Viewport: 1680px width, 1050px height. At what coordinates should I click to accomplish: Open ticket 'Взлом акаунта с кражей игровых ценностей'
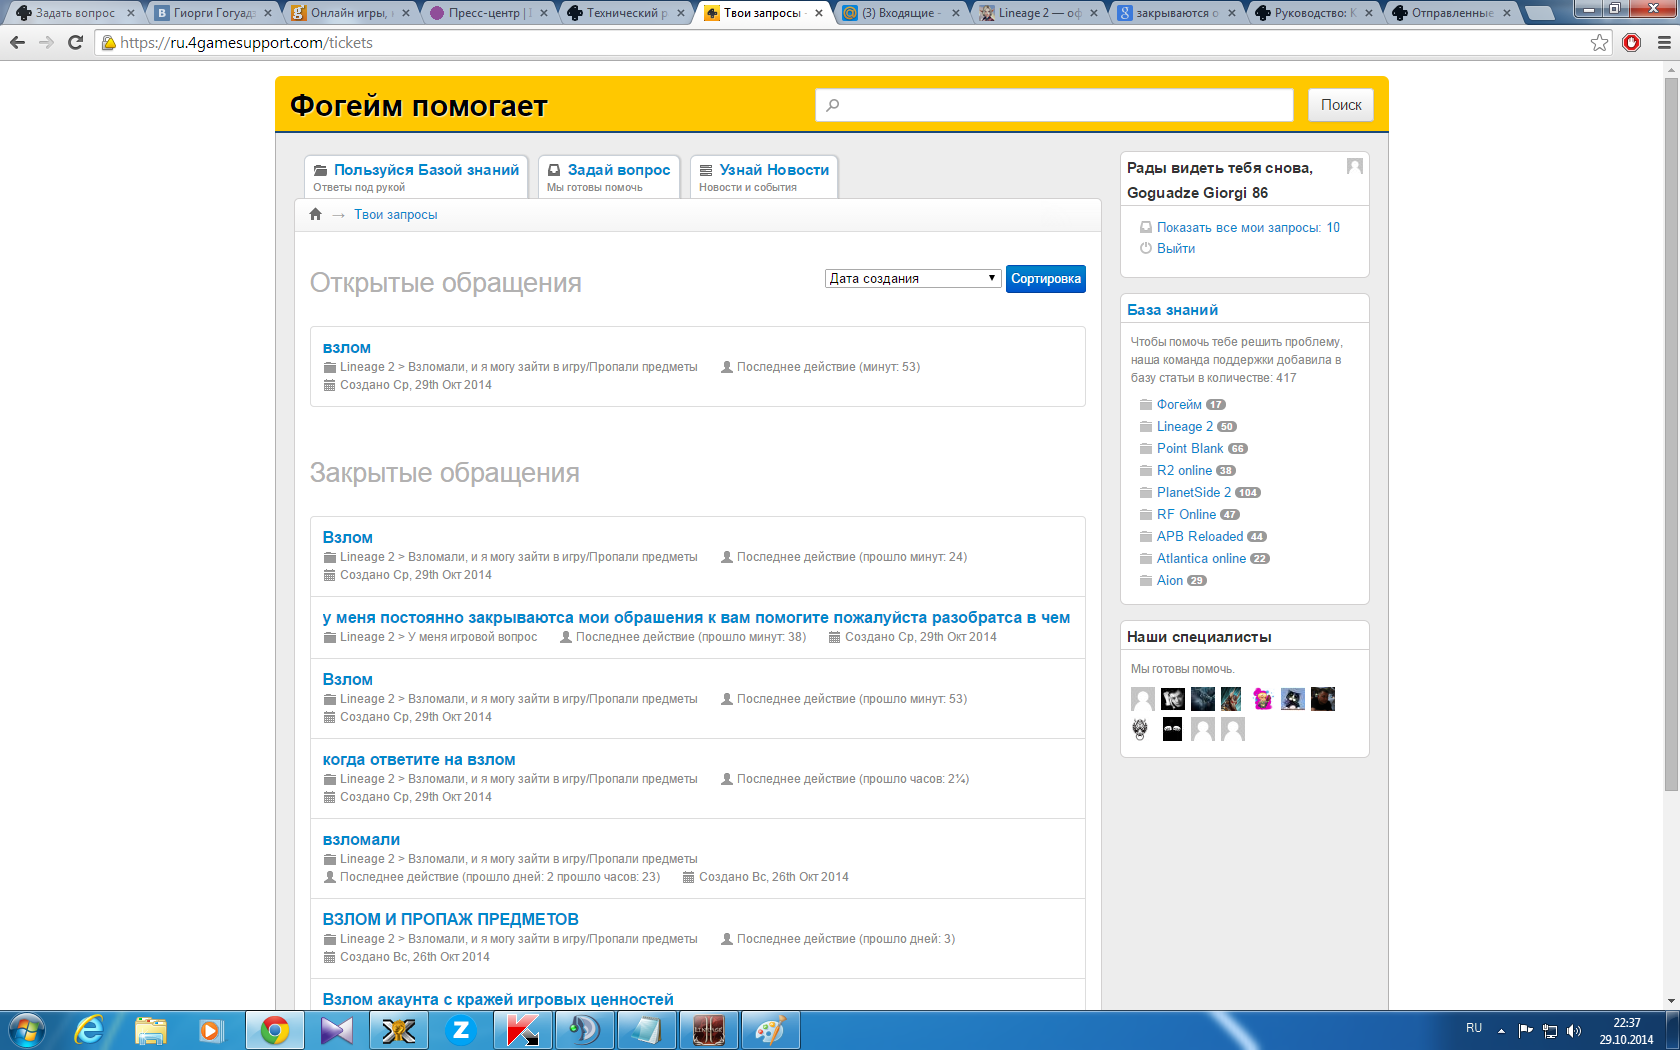tap(498, 999)
